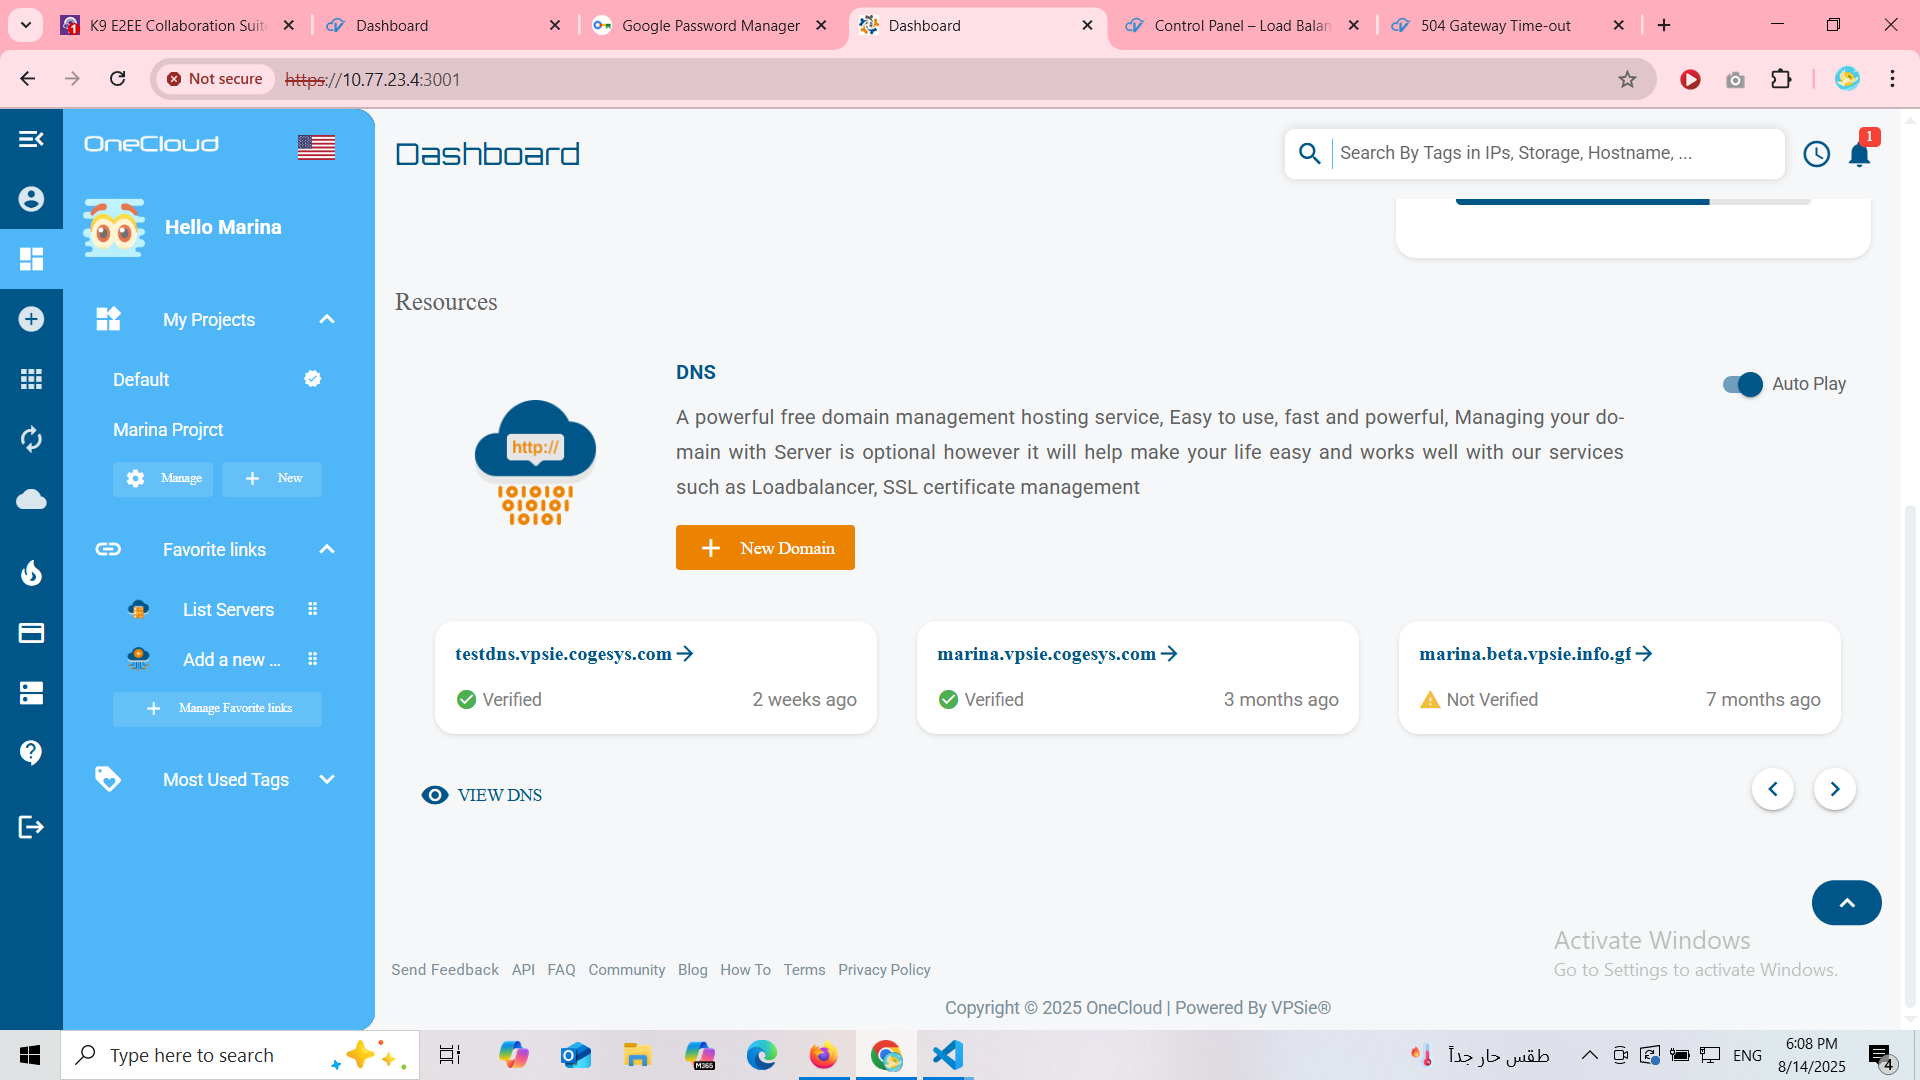Viewport: 1920px width, 1080px height.
Task: Click the notification bell icon
Action: click(x=1859, y=155)
